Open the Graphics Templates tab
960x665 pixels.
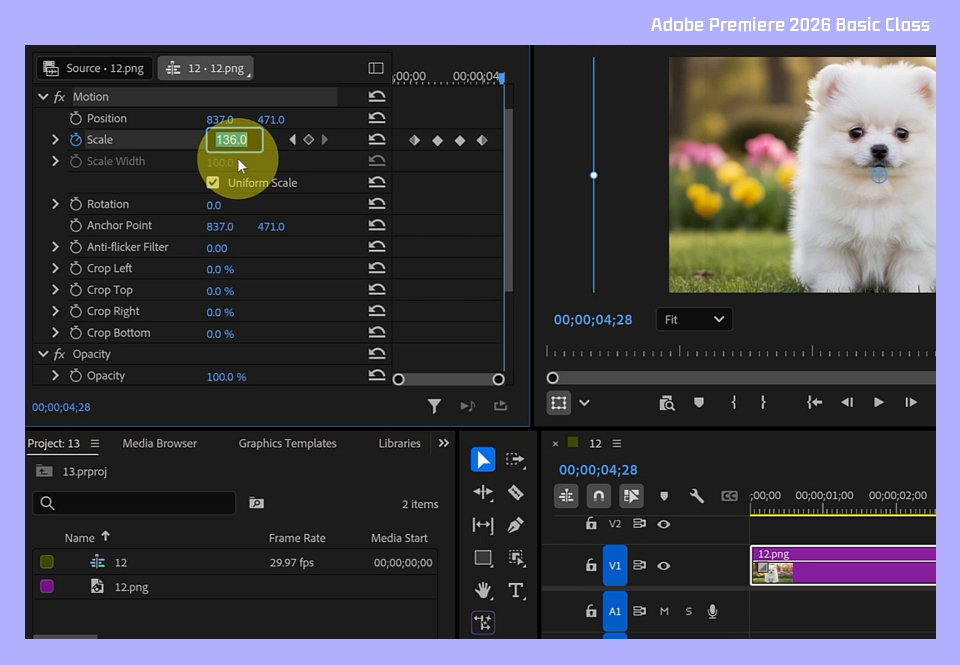[x=287, y=443]
